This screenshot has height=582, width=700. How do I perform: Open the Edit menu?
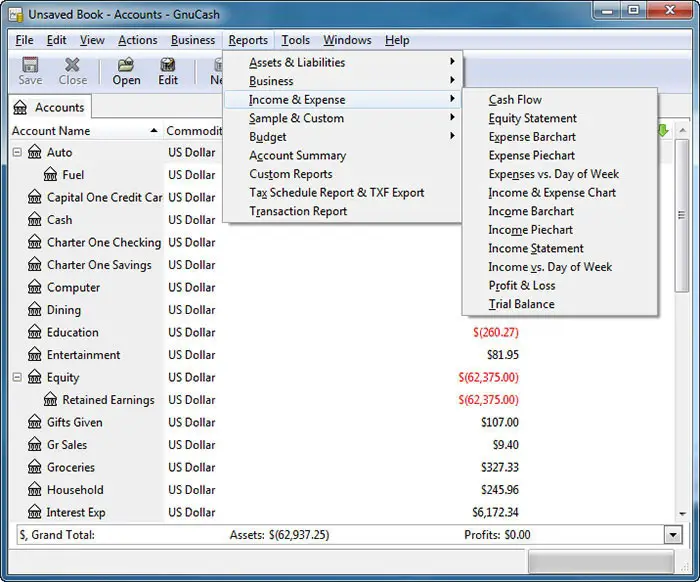[x=56, y=40]
